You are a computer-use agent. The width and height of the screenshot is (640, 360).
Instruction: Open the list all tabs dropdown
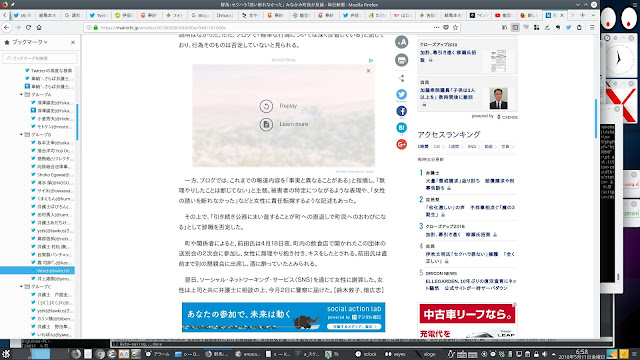coord(593,15)
